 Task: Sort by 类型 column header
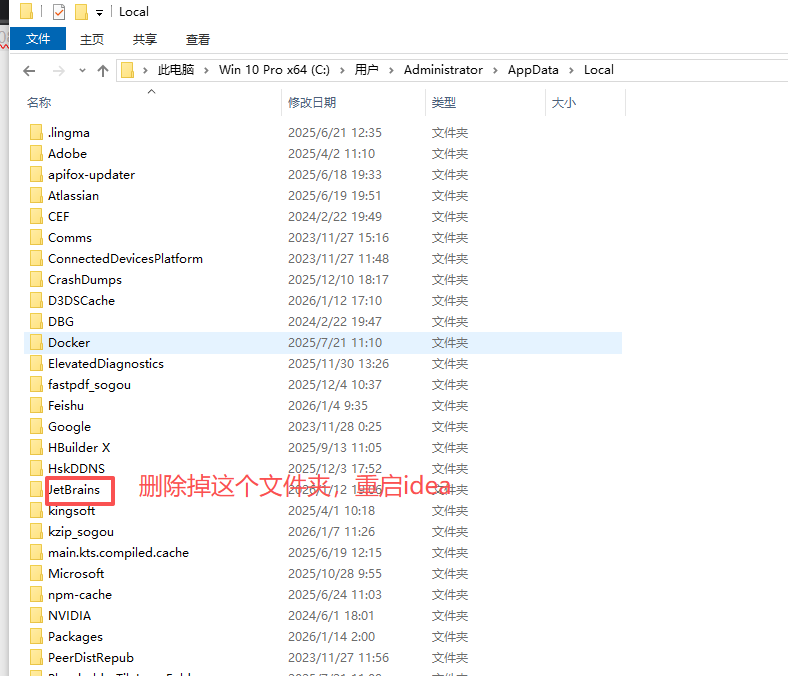(x=444, y=103)
